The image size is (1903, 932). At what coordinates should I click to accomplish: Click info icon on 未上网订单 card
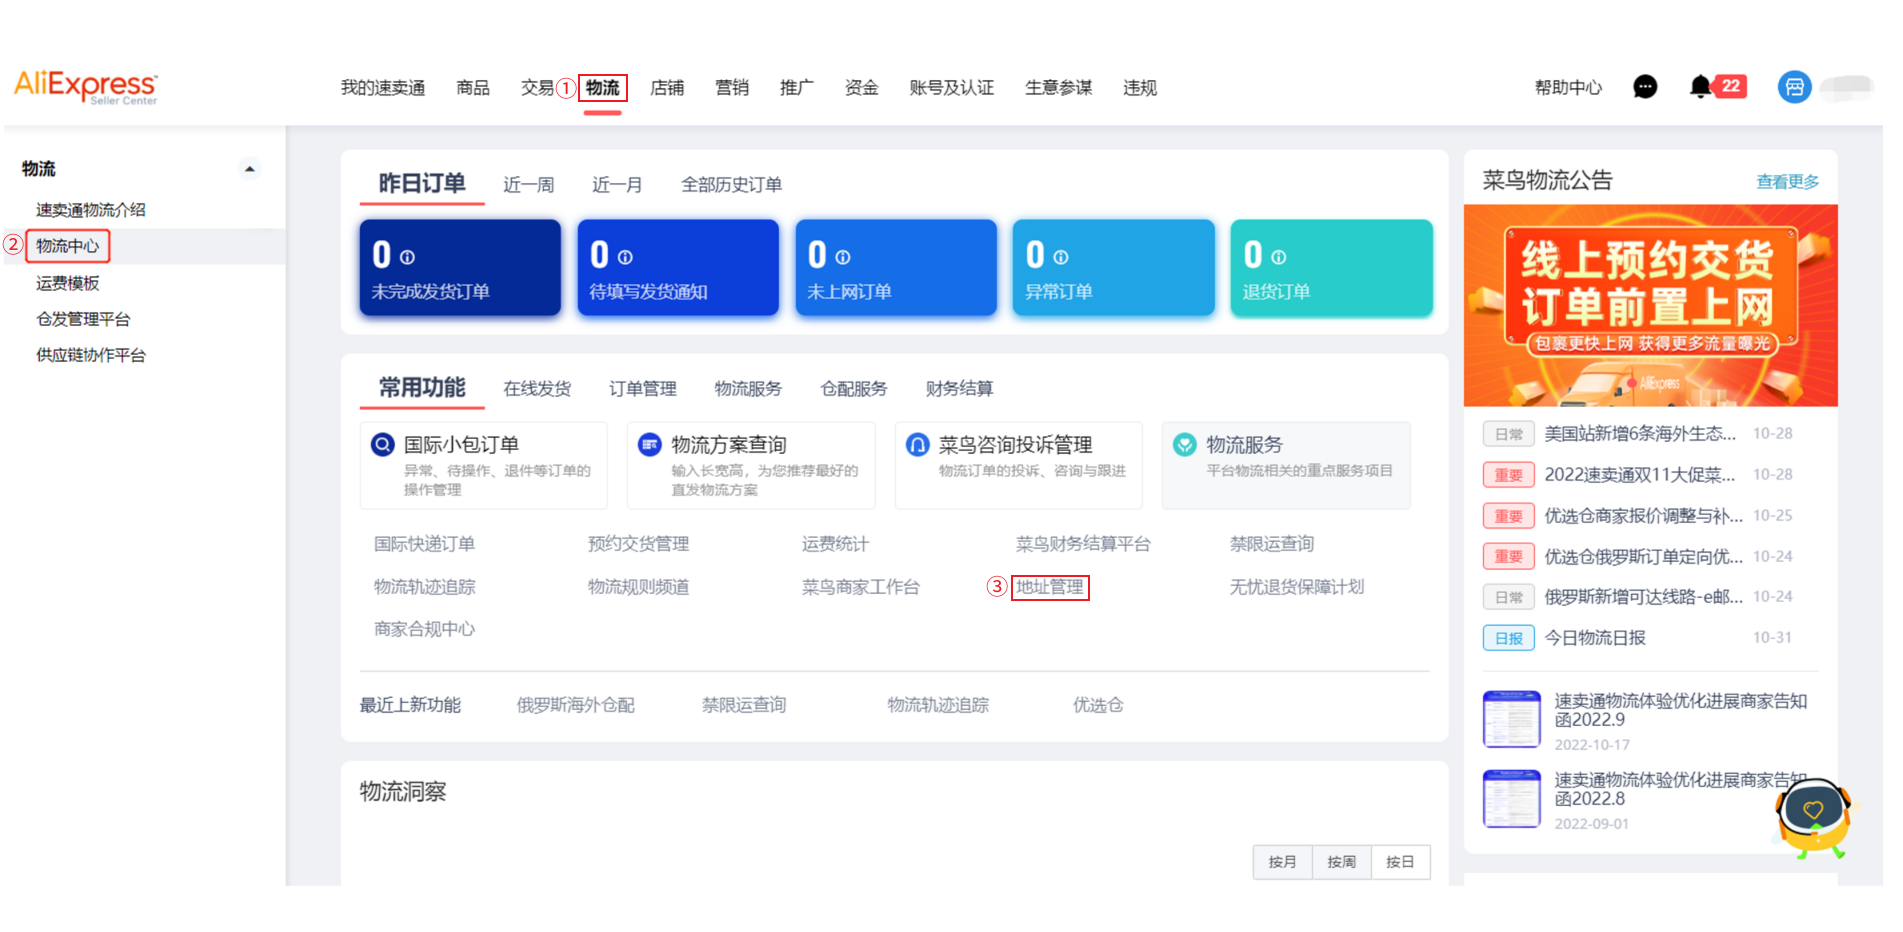point(843,257)
